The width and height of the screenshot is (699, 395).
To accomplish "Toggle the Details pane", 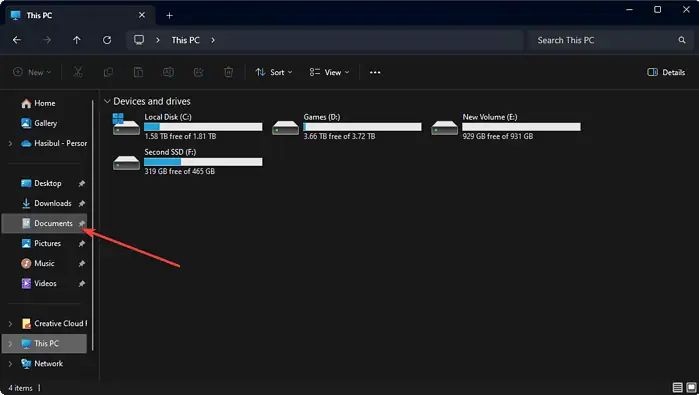I will [x=666, y=72].
